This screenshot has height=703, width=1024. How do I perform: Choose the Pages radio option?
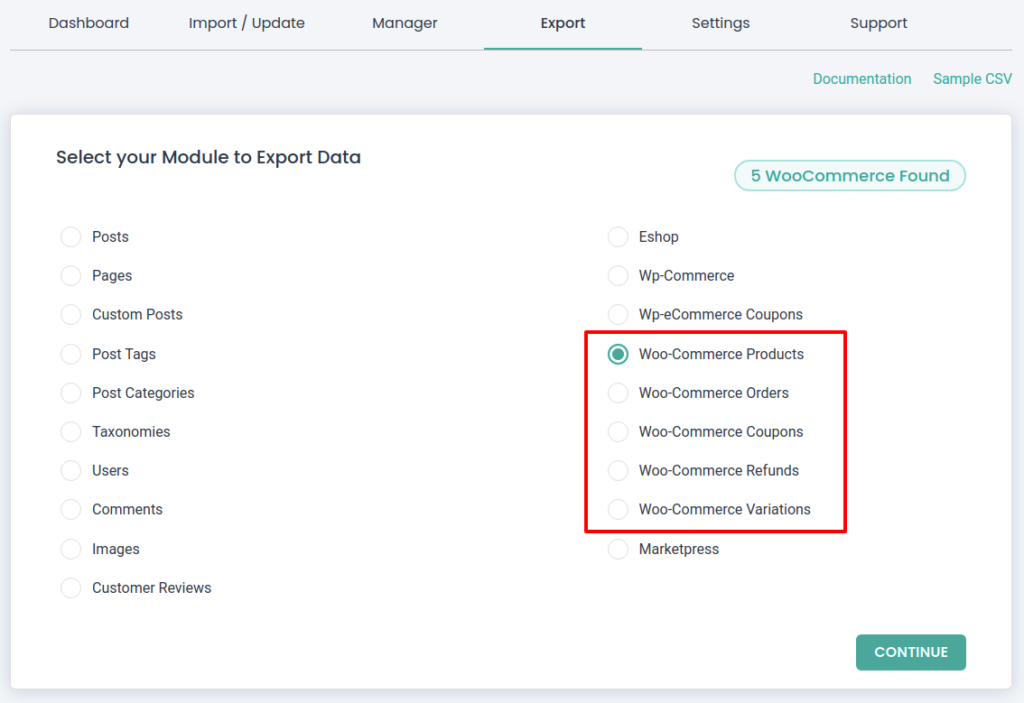coord(71,276)
